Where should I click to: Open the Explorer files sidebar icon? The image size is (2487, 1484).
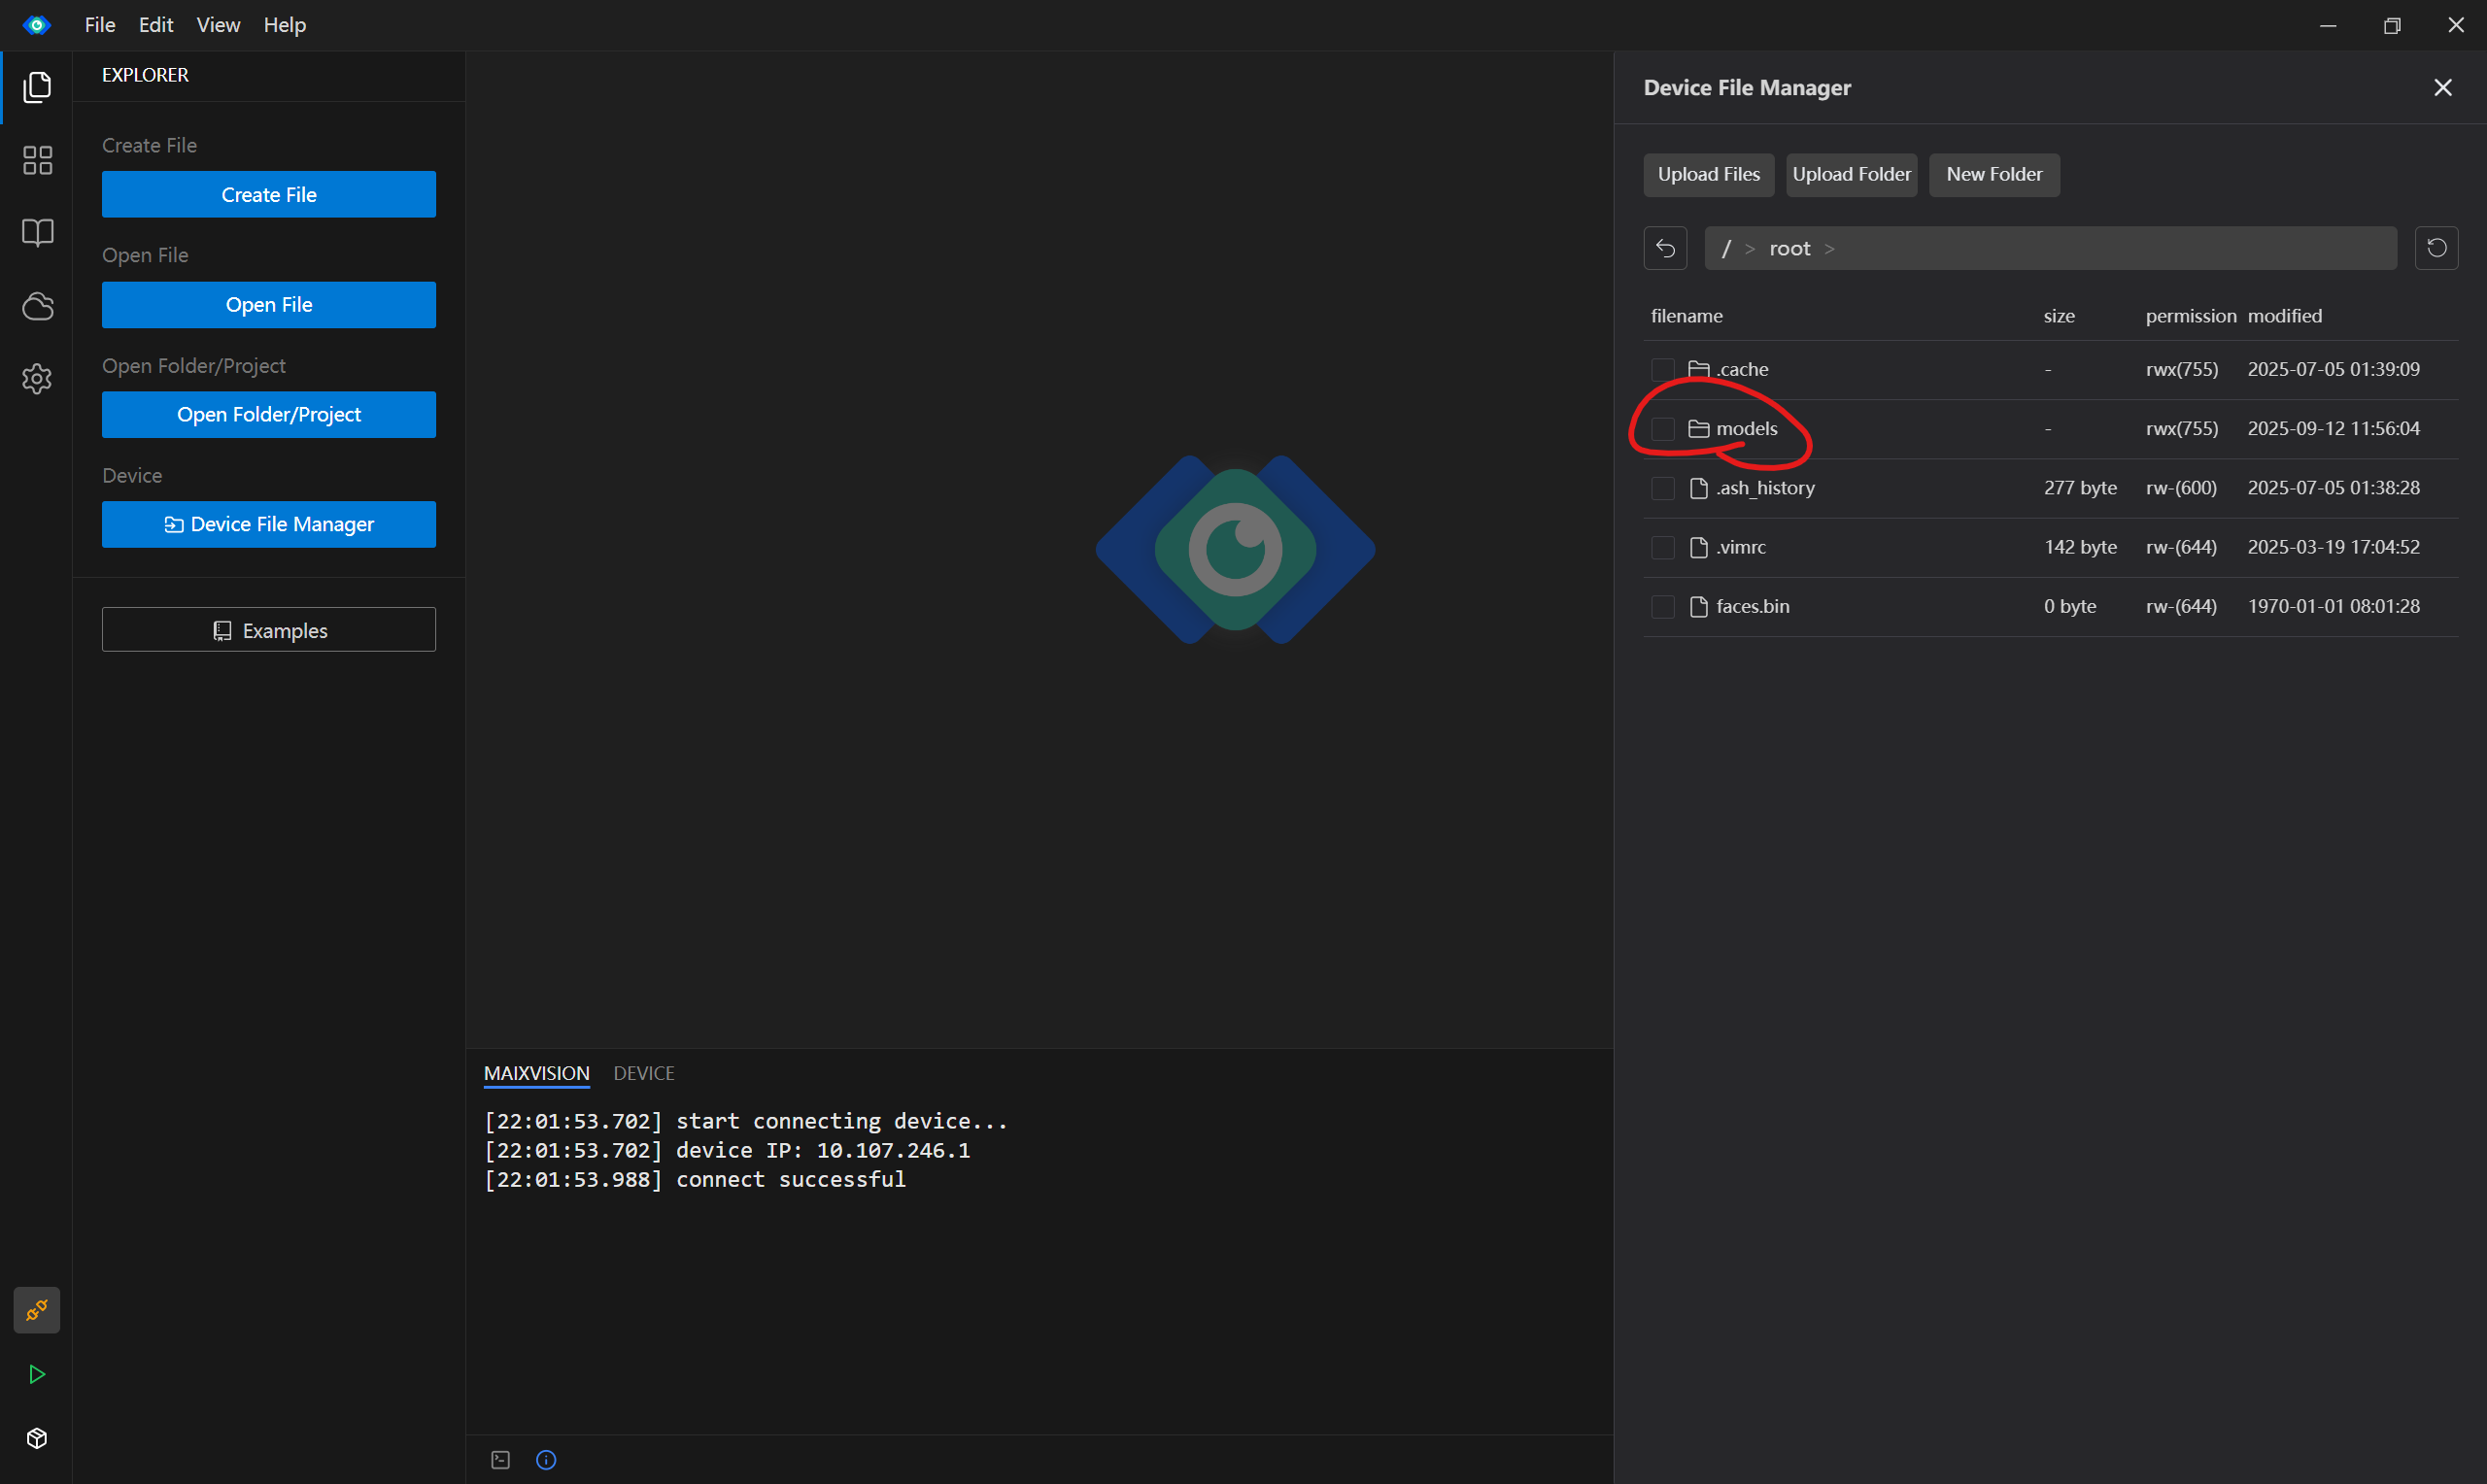(x=37, y=87)
